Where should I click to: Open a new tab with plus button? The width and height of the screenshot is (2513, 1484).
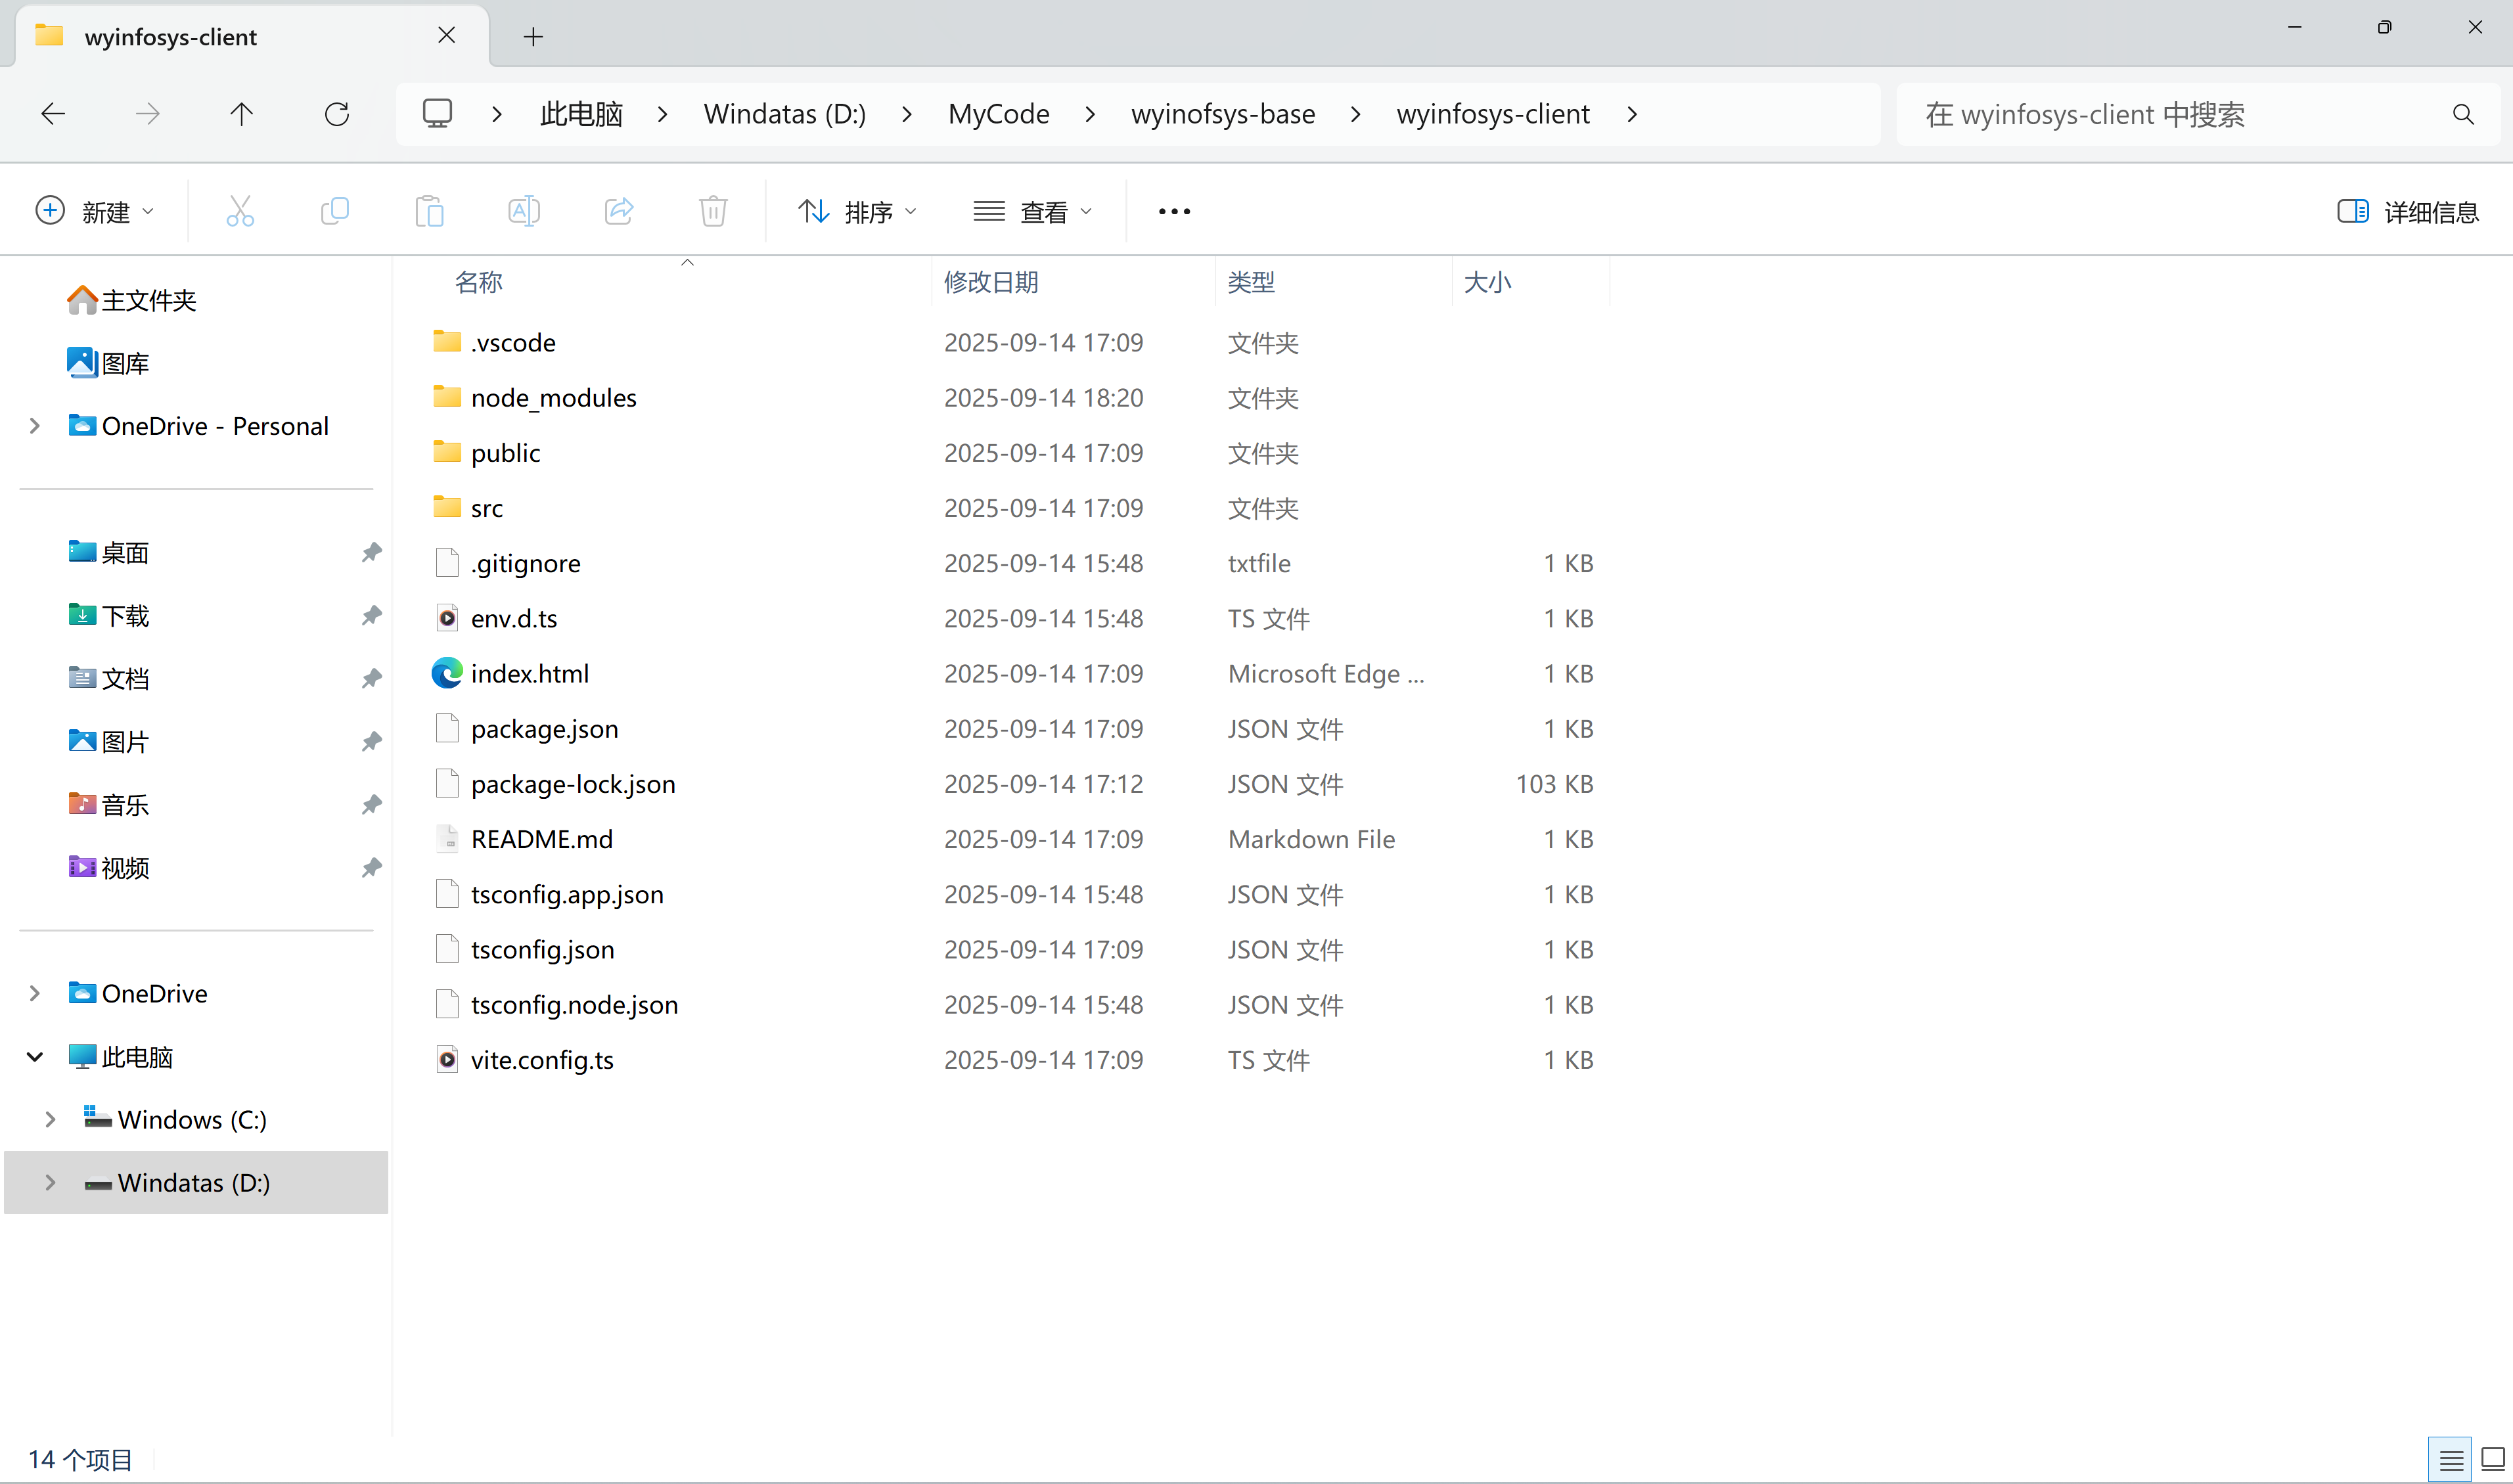(x=533, y=37)
